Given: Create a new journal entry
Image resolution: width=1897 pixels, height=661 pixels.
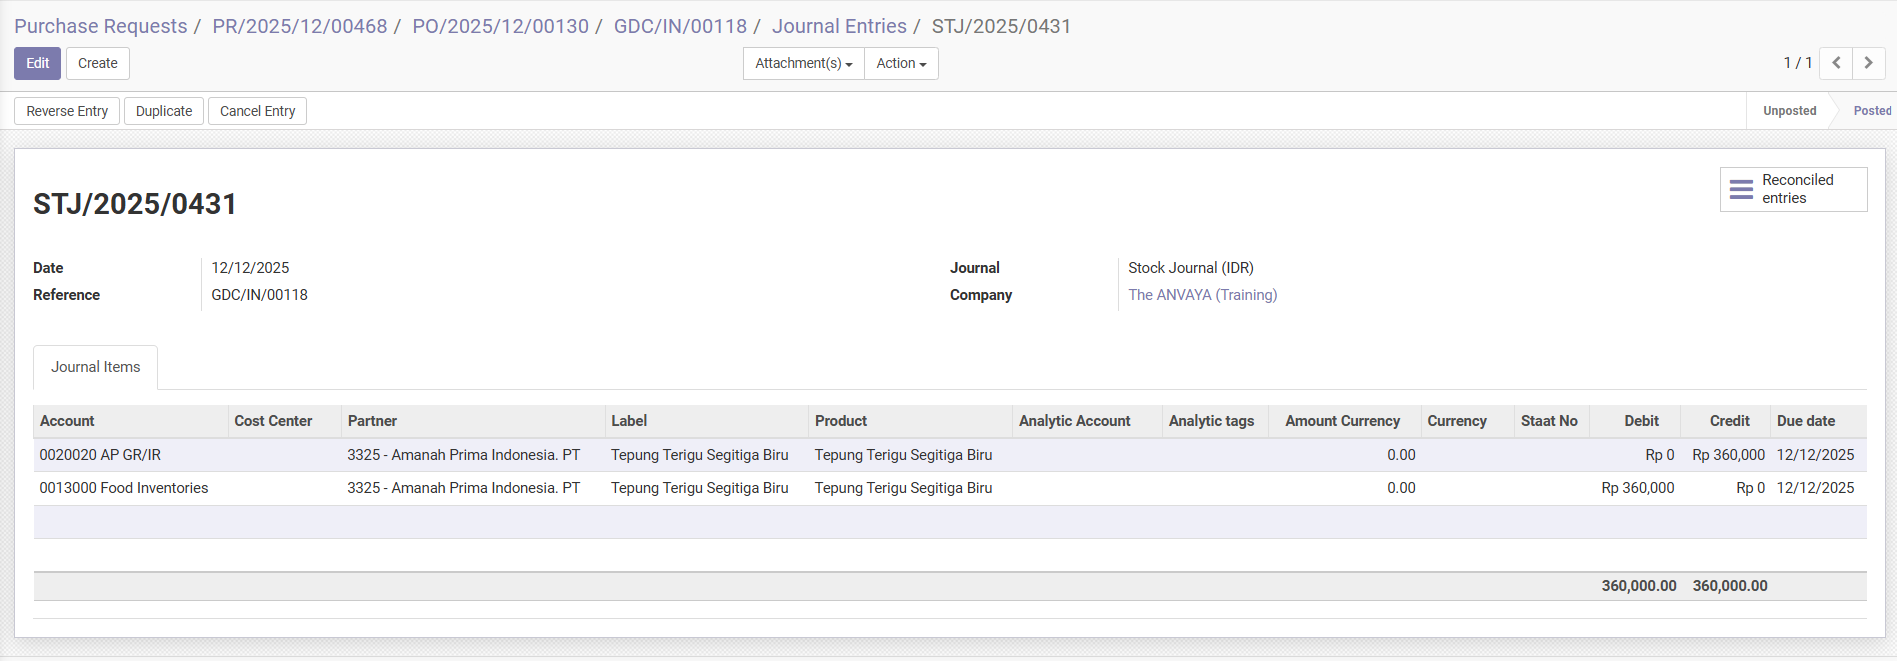Looking at the screenshot, I should (97, 63).
